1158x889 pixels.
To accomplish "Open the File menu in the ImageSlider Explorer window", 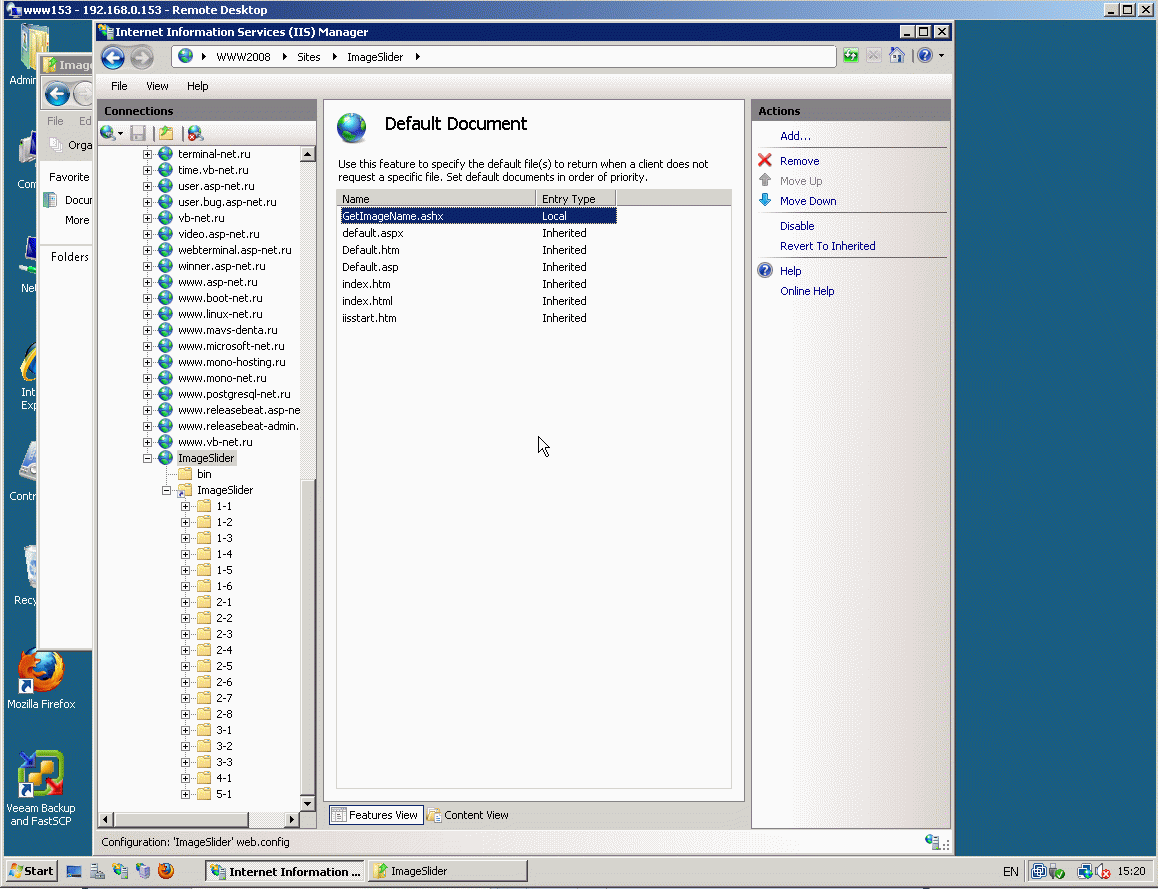I will click(55, 120).
